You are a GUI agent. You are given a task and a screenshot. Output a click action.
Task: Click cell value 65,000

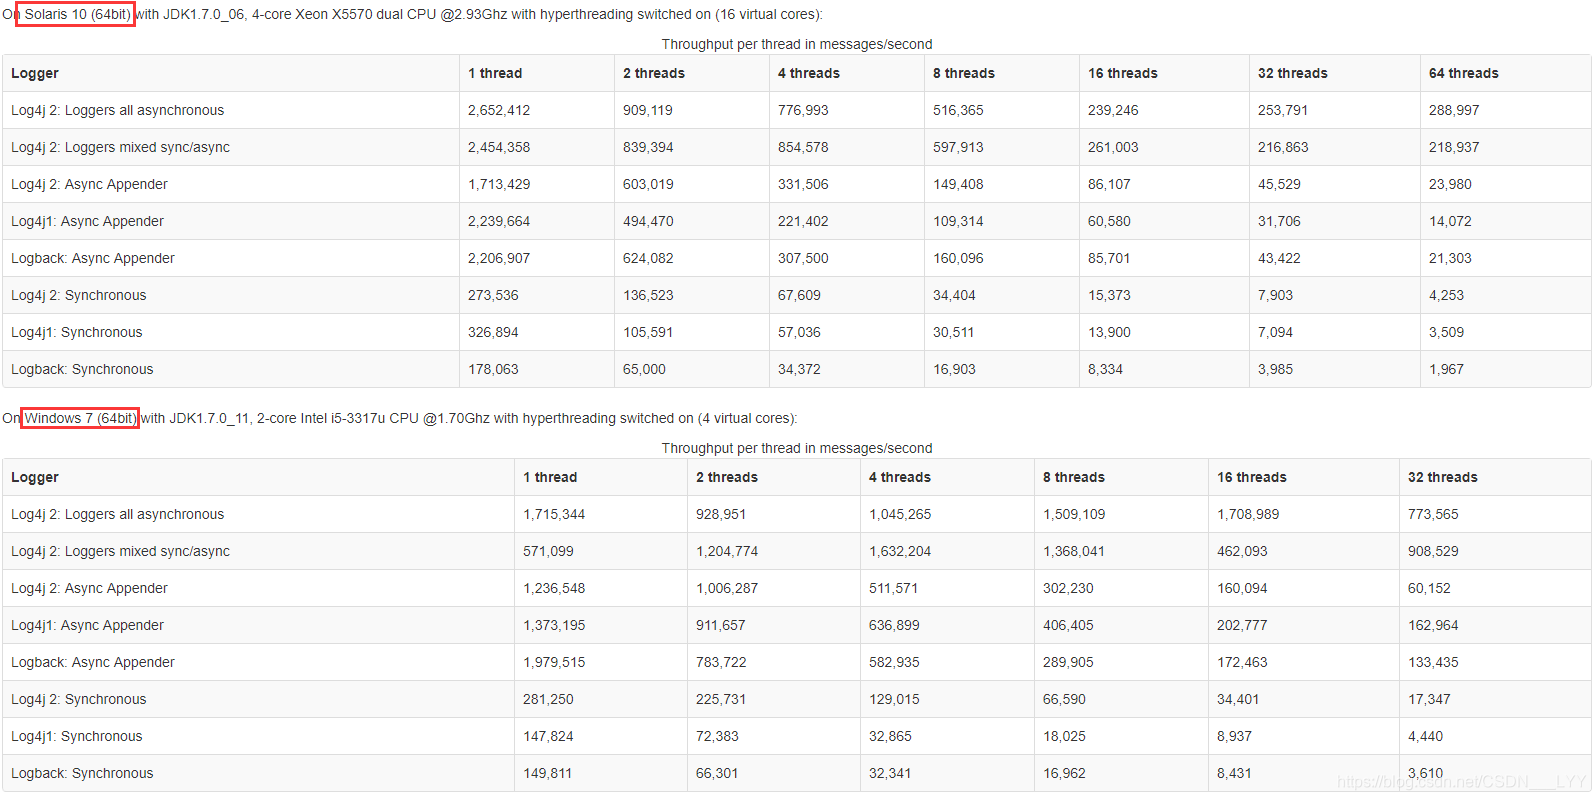pos(644,369)
